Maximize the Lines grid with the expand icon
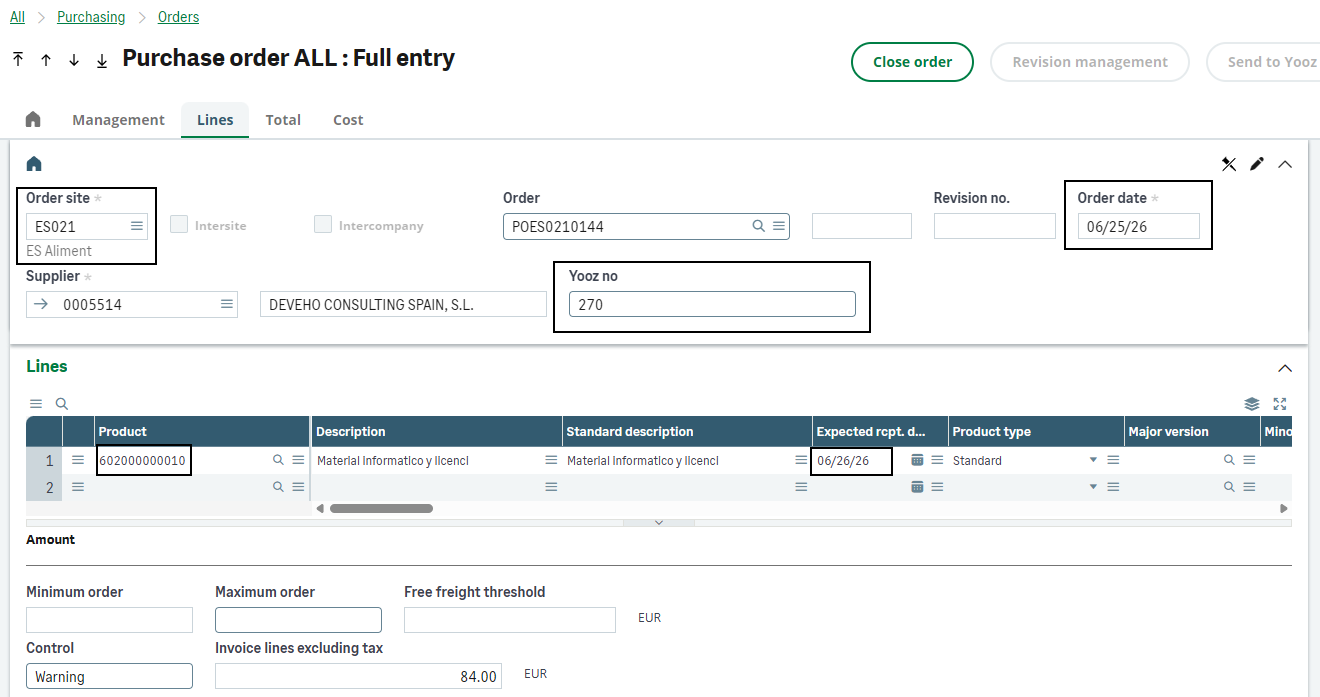Viewport: 1320px width, 697px height. [1280, 404]
